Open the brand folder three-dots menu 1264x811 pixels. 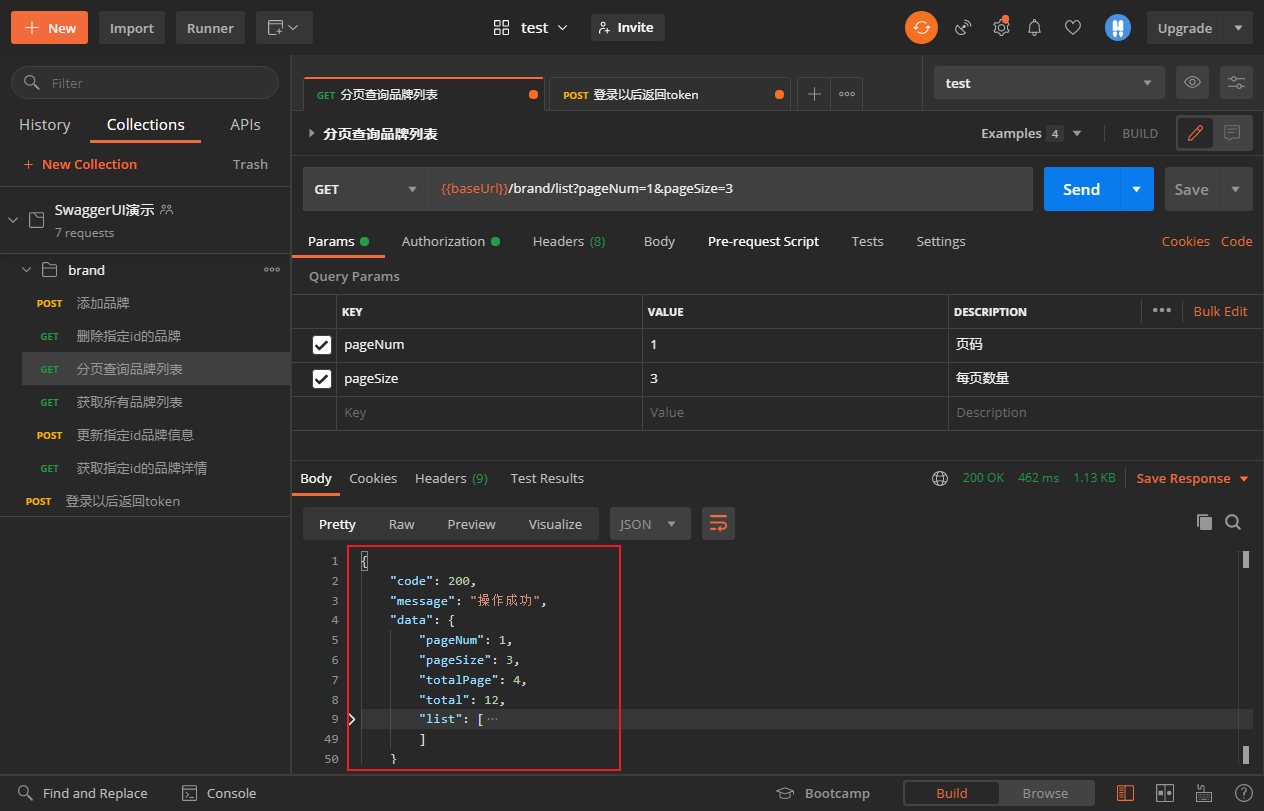tap(272, 270)
